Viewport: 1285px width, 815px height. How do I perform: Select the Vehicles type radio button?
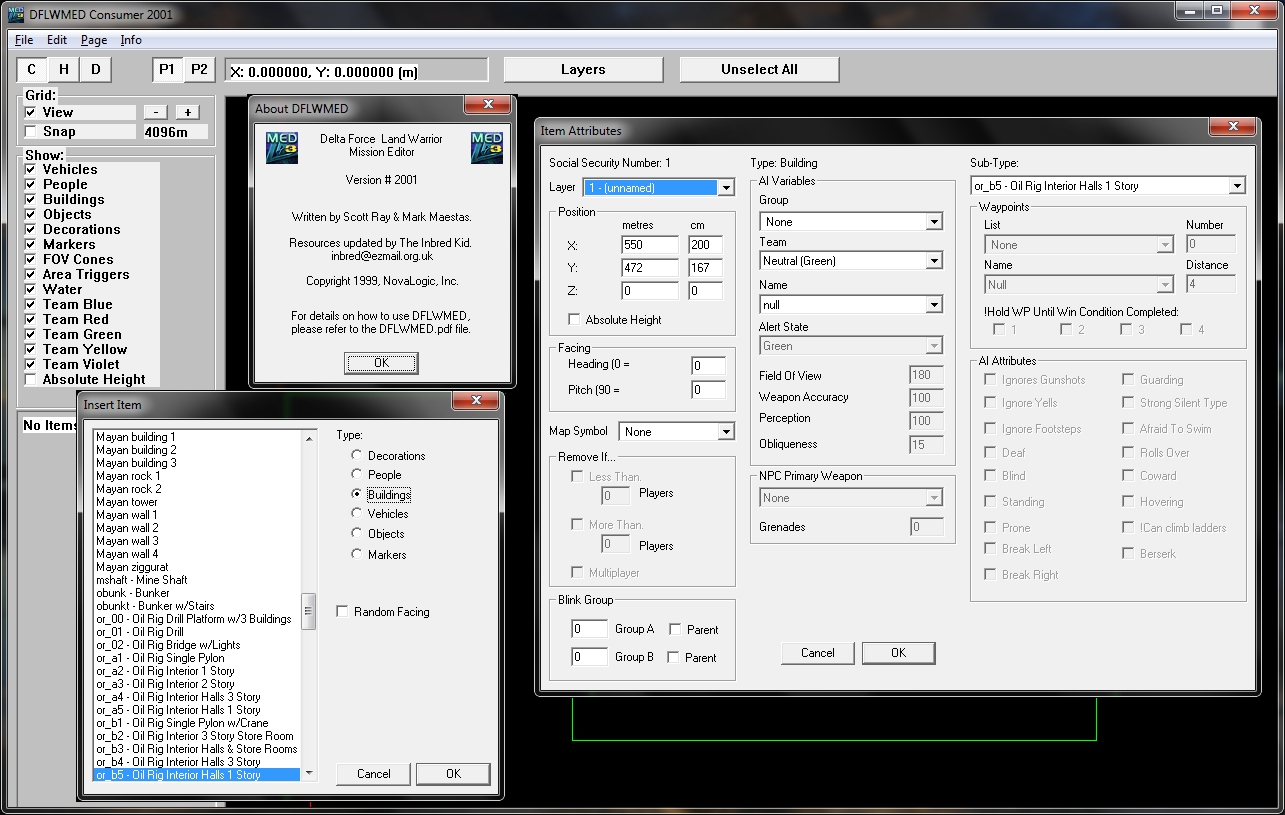[357, 514]
